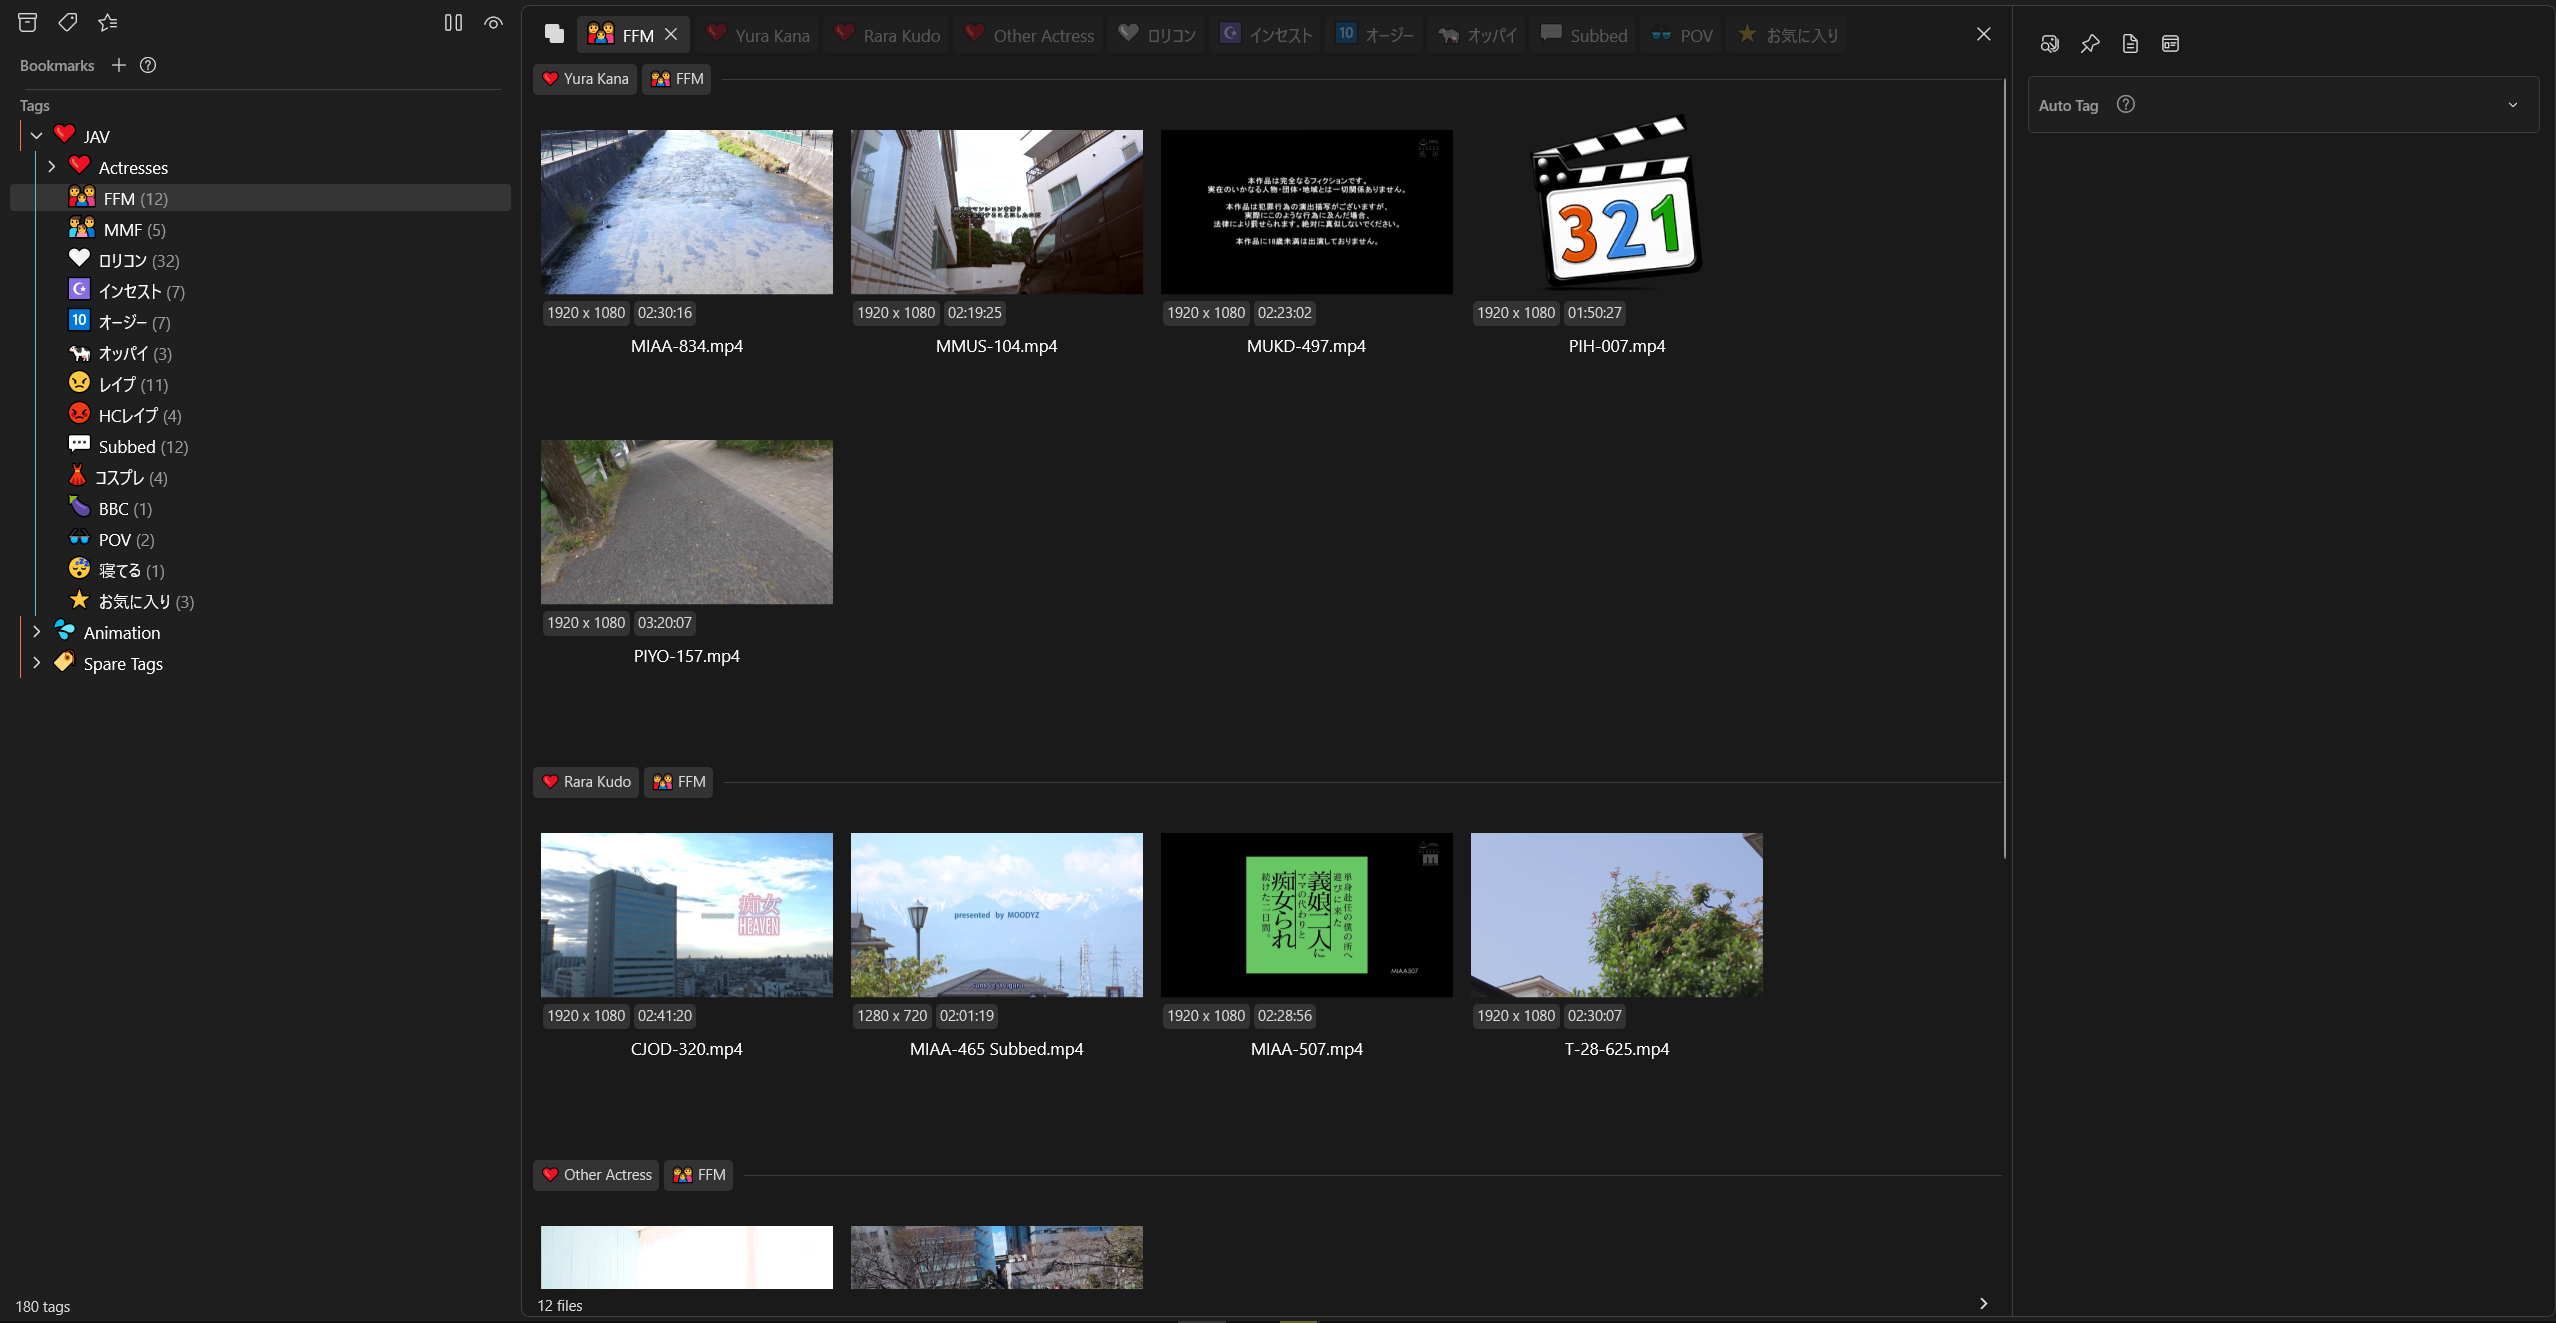Viewport: 2556px width, 1323px height.
Task: Select the PIH-007.mp4 media player thumbnail
Action: (1617, 203)
